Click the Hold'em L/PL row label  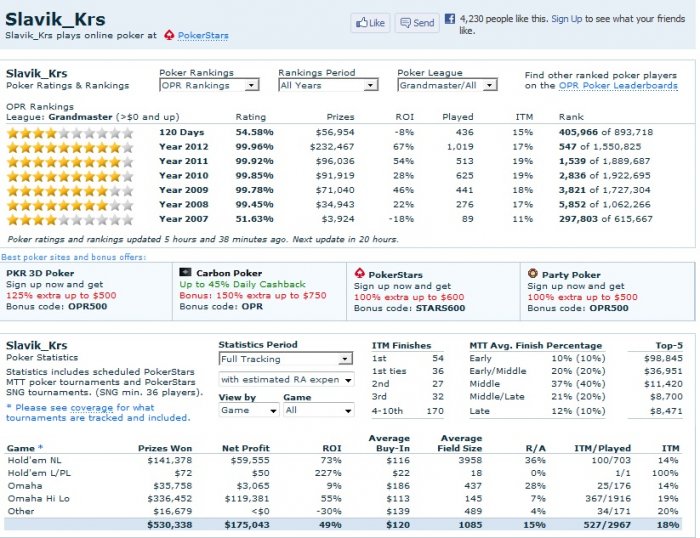[39, 473]
